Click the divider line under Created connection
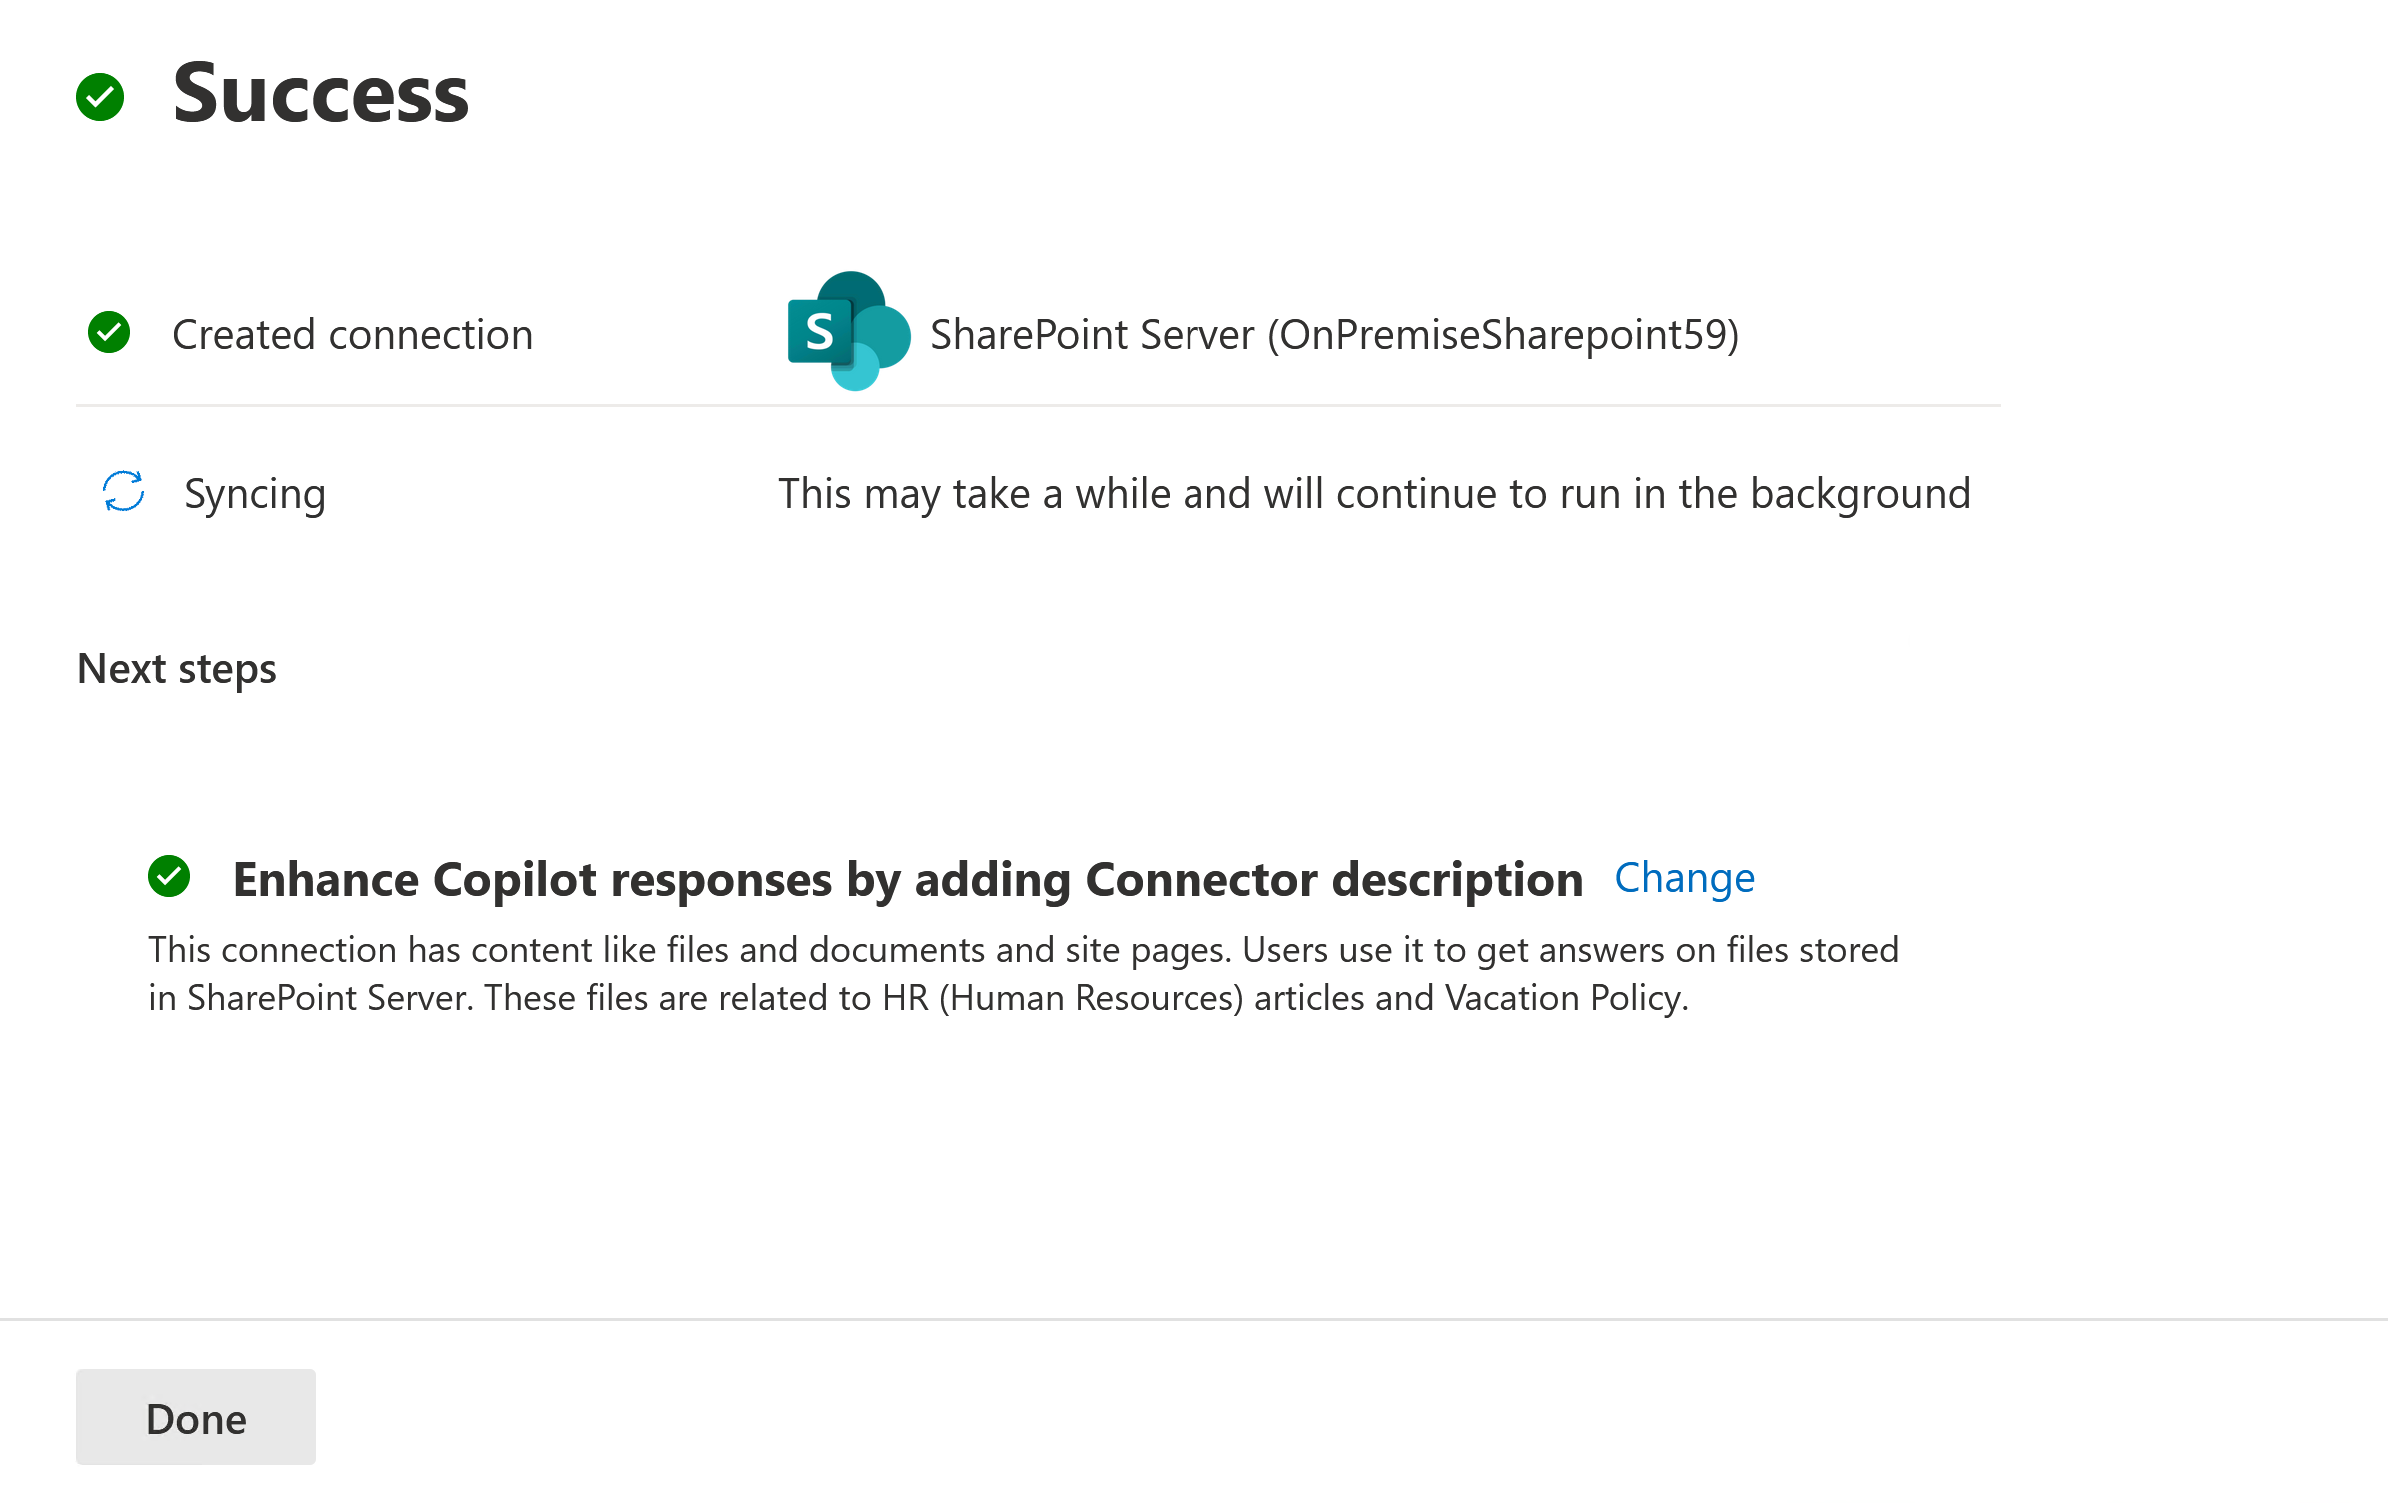 coord(1038,405)
